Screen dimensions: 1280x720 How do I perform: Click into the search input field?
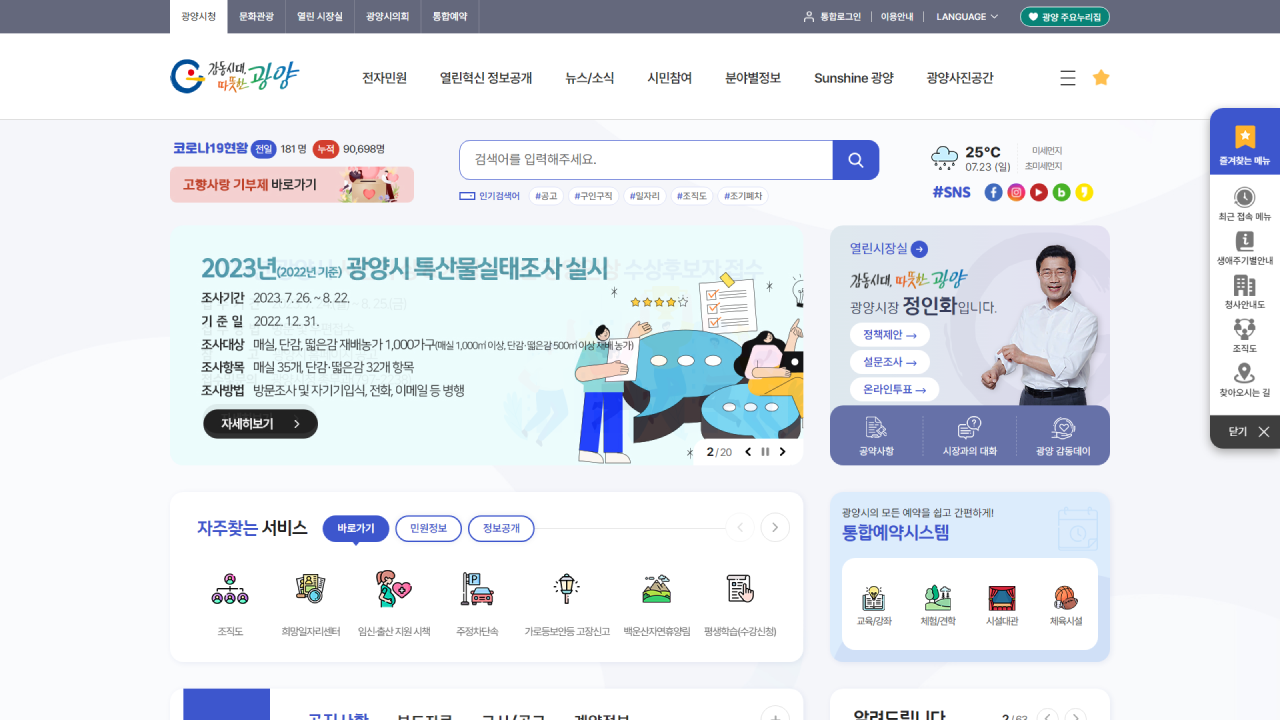click(645, 160)
